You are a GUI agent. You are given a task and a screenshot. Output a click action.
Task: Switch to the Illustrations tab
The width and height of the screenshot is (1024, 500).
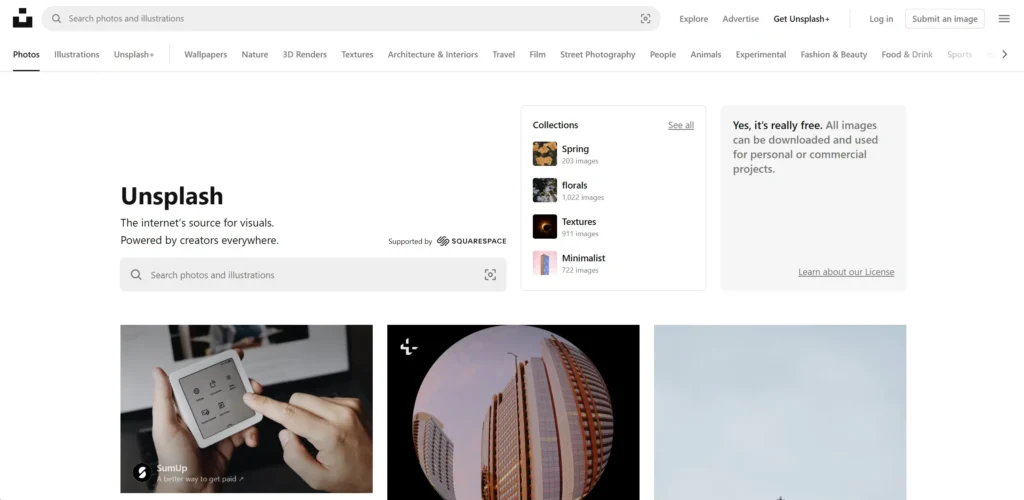click(x=77, y=55)
